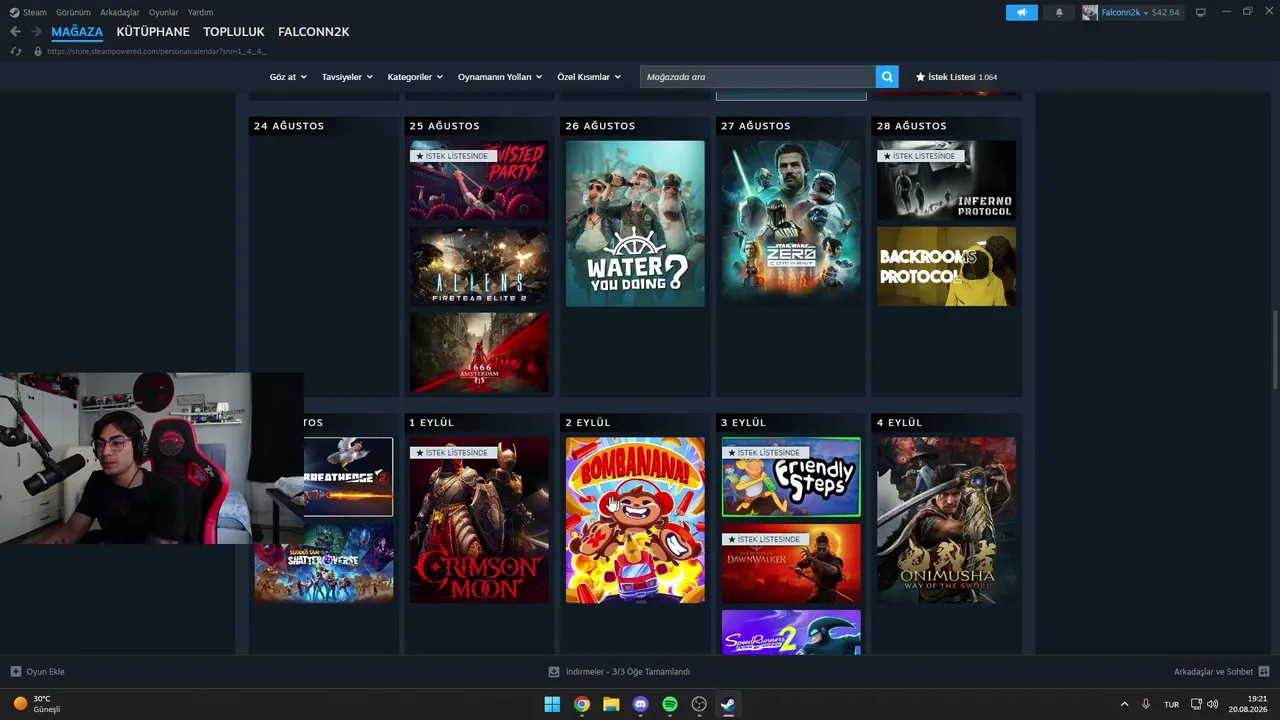Open the Aliens Fireteam Elite 2 thumbnail
This screenshot has width=1280, height=720.
[x=479, y=266]
